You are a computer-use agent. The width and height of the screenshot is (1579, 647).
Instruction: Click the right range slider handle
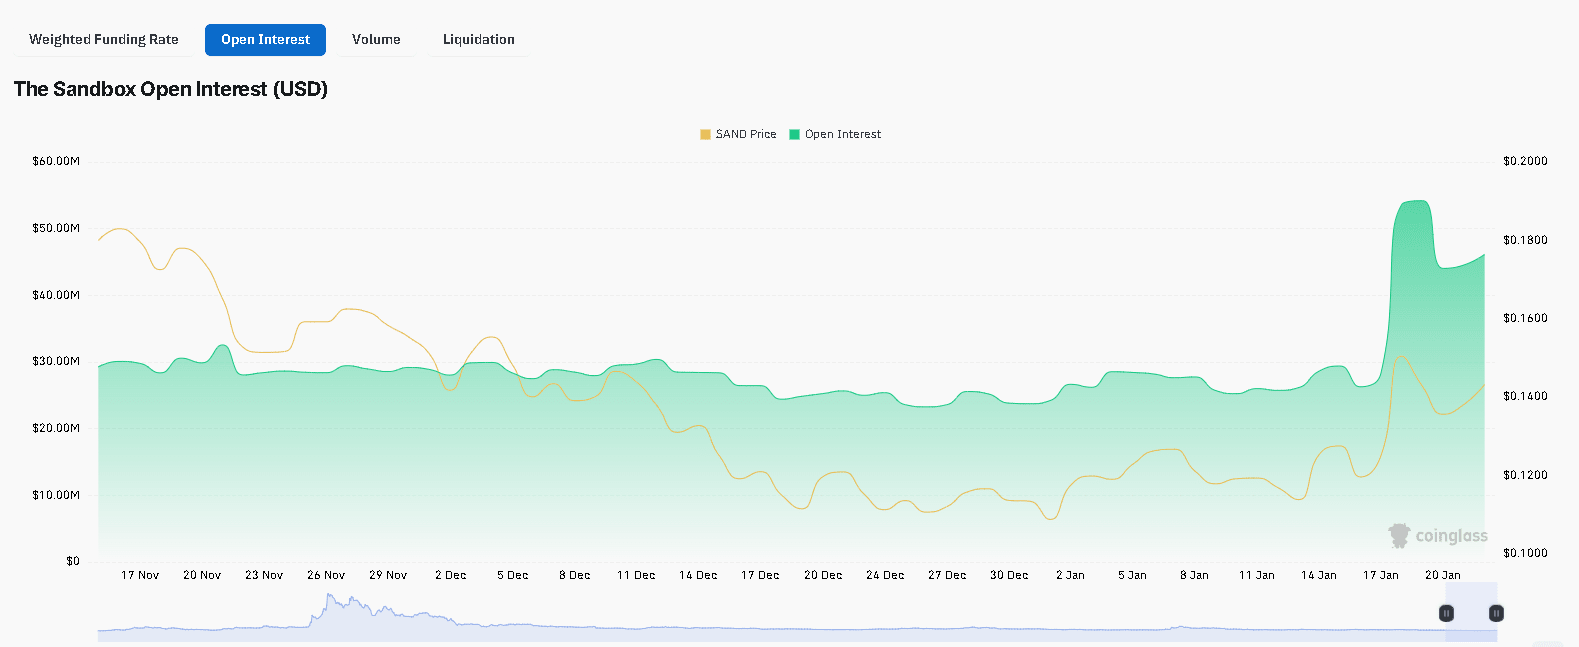[1496, 613]
